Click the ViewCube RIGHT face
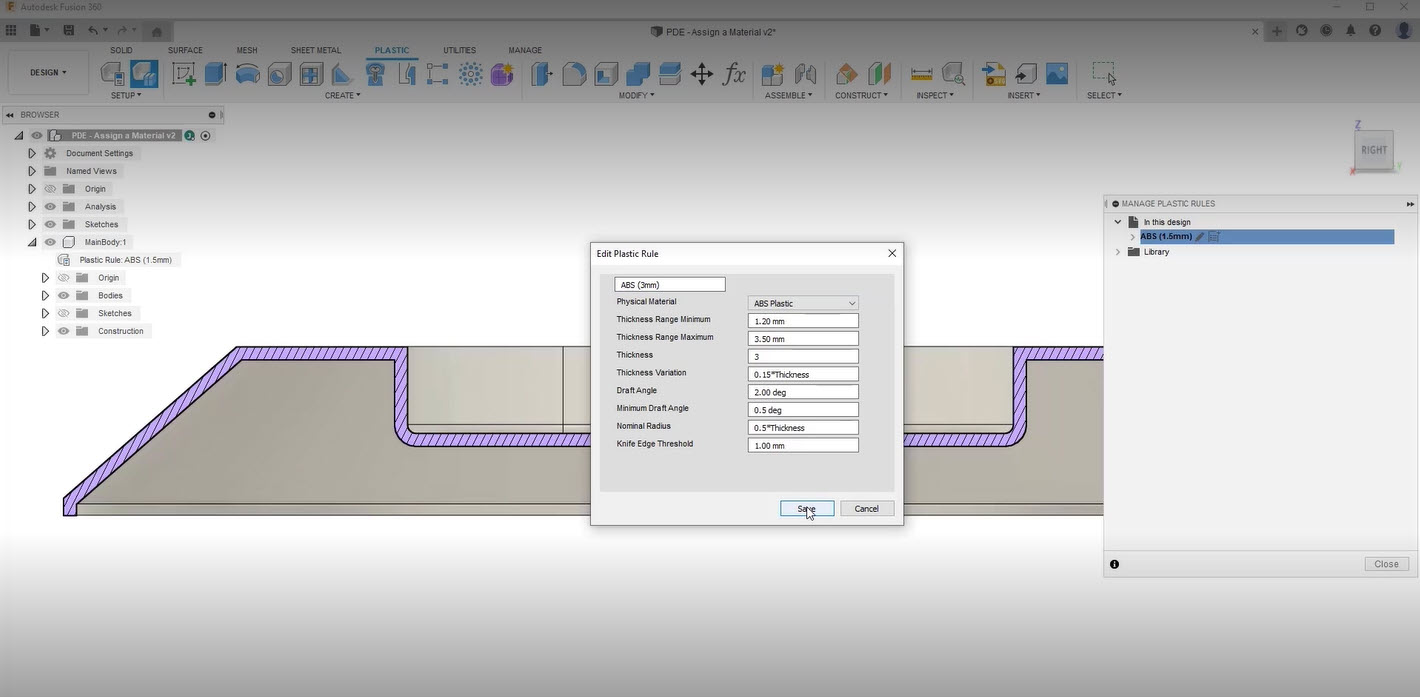Screen dimensions: 1420x697 click(x=1373, y=150)
